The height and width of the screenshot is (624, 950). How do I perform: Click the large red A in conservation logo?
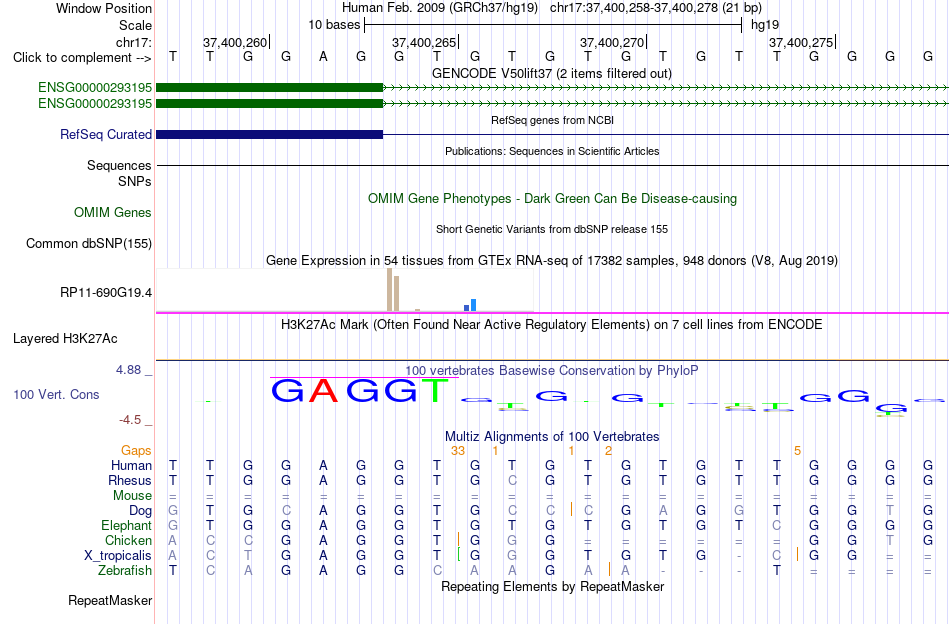click(323, 391)
